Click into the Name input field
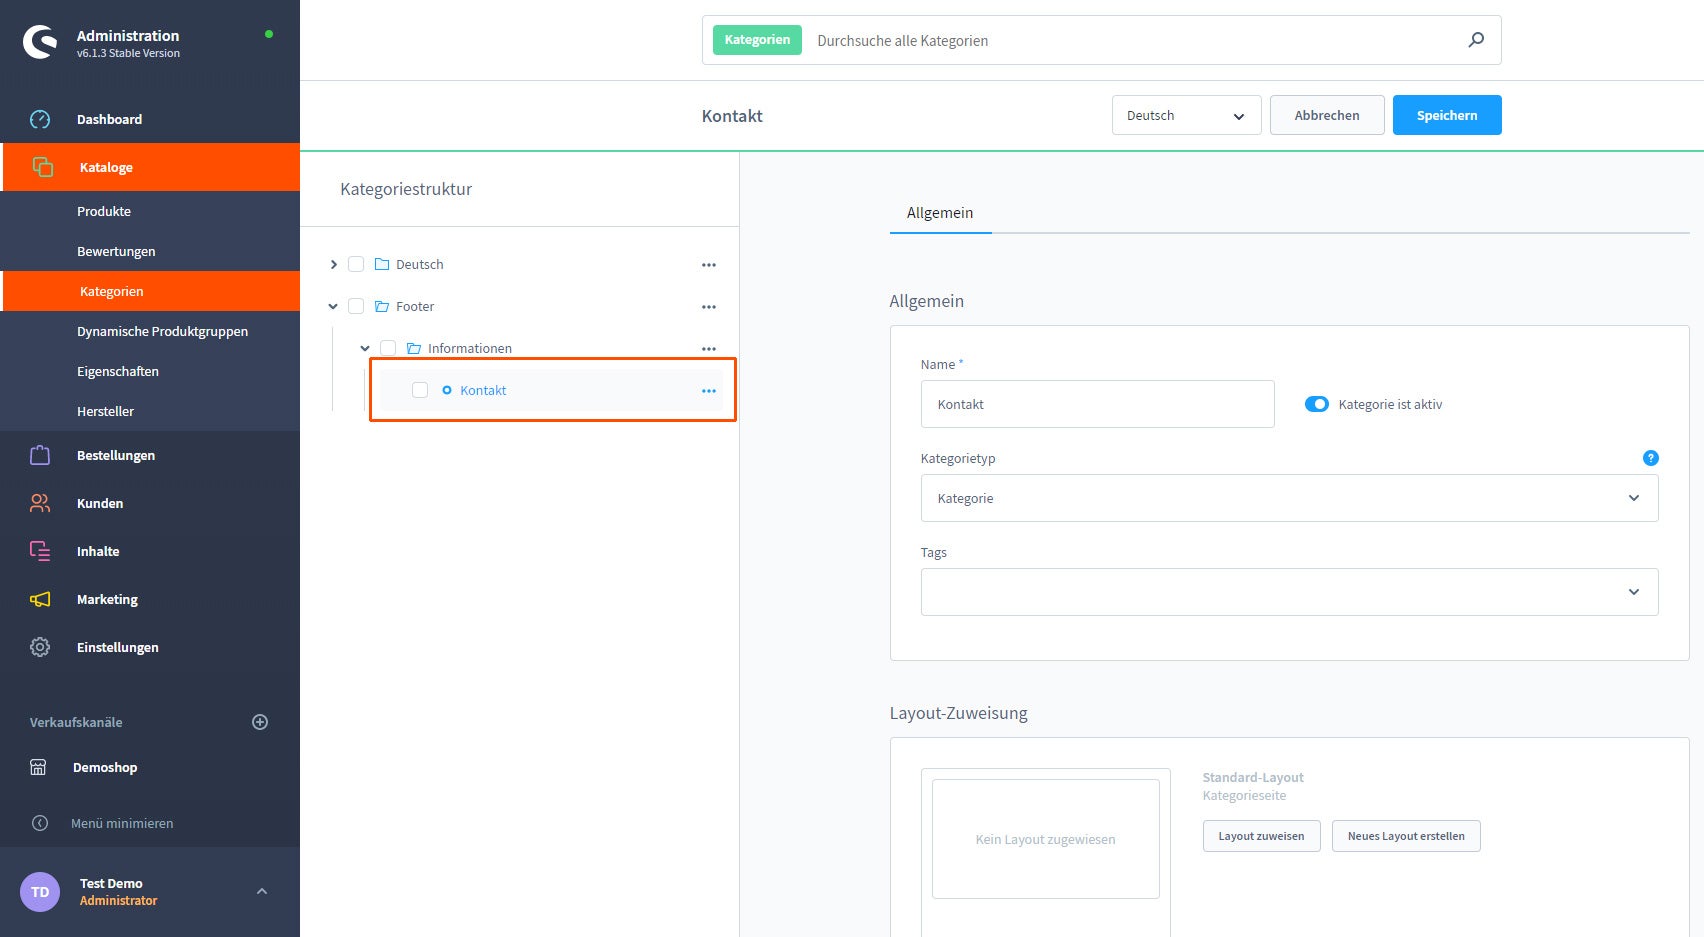Viewport: 1704px width, 937px height. [1097, 404]
